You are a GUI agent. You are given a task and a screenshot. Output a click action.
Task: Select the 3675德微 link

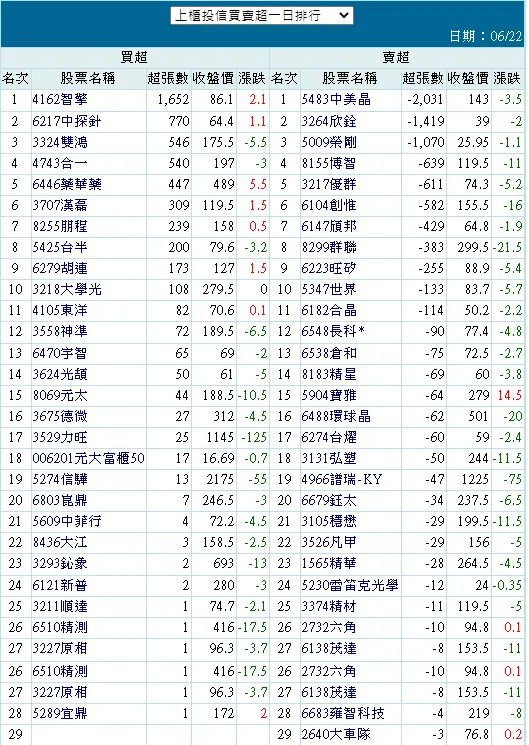(x=60, y=416)
